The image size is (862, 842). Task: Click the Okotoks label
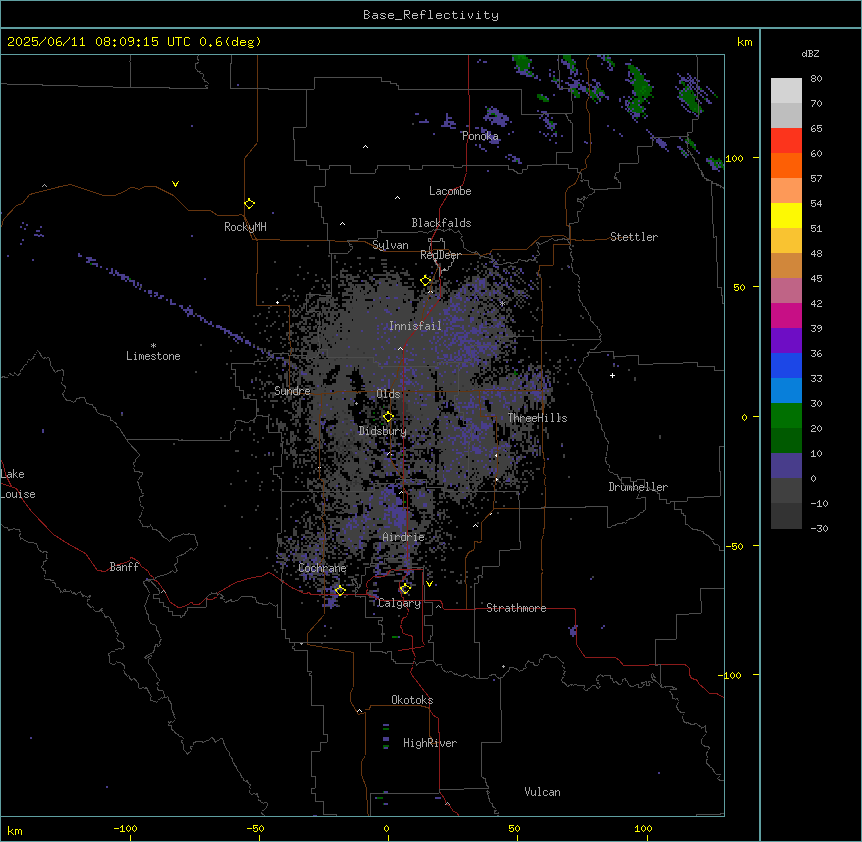point(412,700)
